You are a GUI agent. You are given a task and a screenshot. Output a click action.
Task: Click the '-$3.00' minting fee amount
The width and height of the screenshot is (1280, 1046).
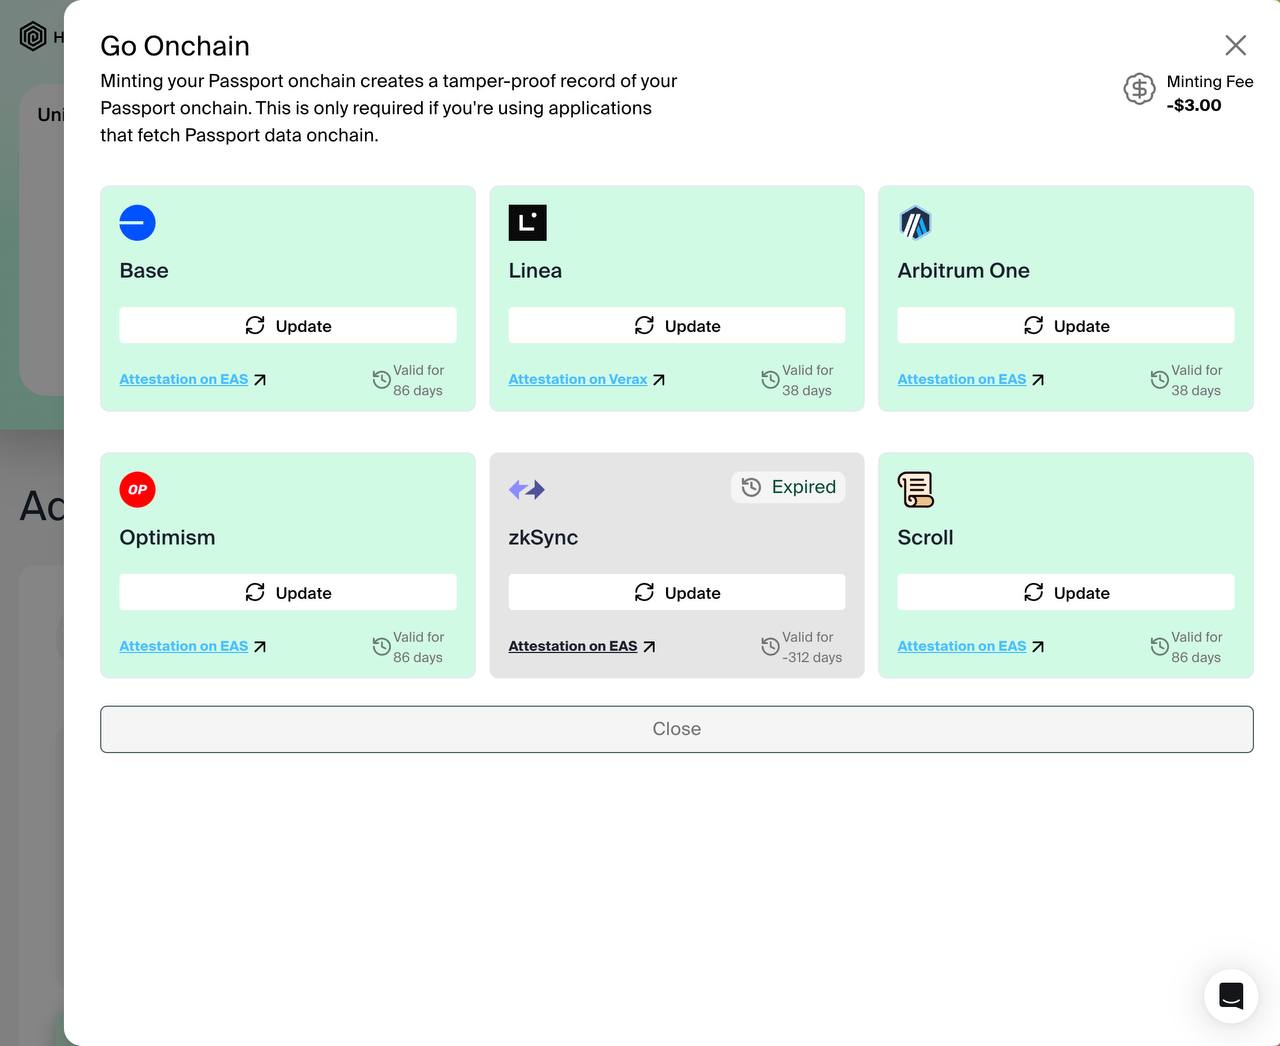point(1194,105)
